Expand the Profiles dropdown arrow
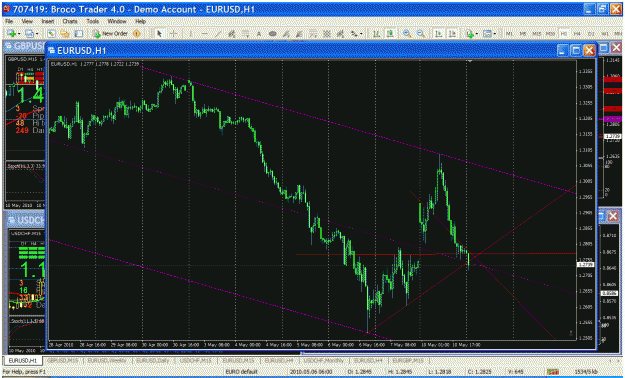625x378 pixels. pyautogui.click(x=37, y=34)
